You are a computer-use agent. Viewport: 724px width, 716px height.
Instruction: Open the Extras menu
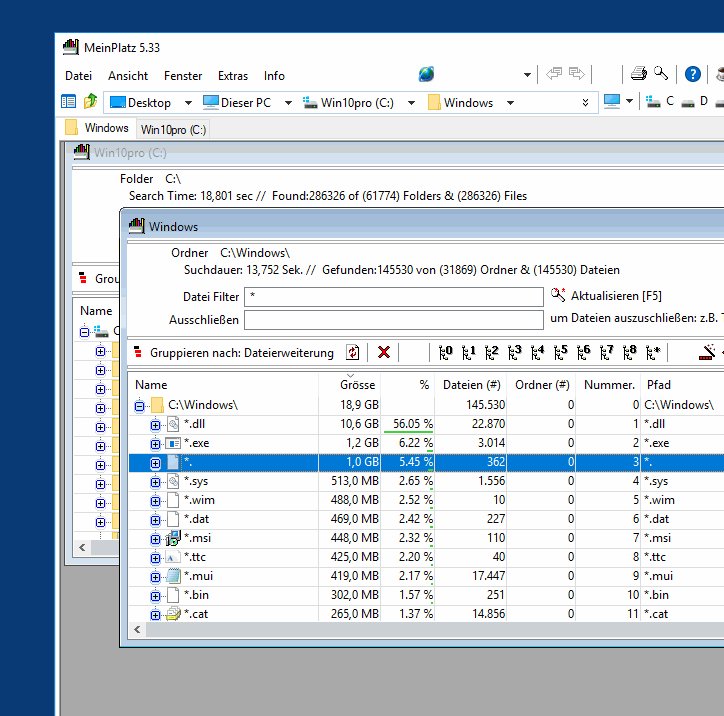coord(233,76)
